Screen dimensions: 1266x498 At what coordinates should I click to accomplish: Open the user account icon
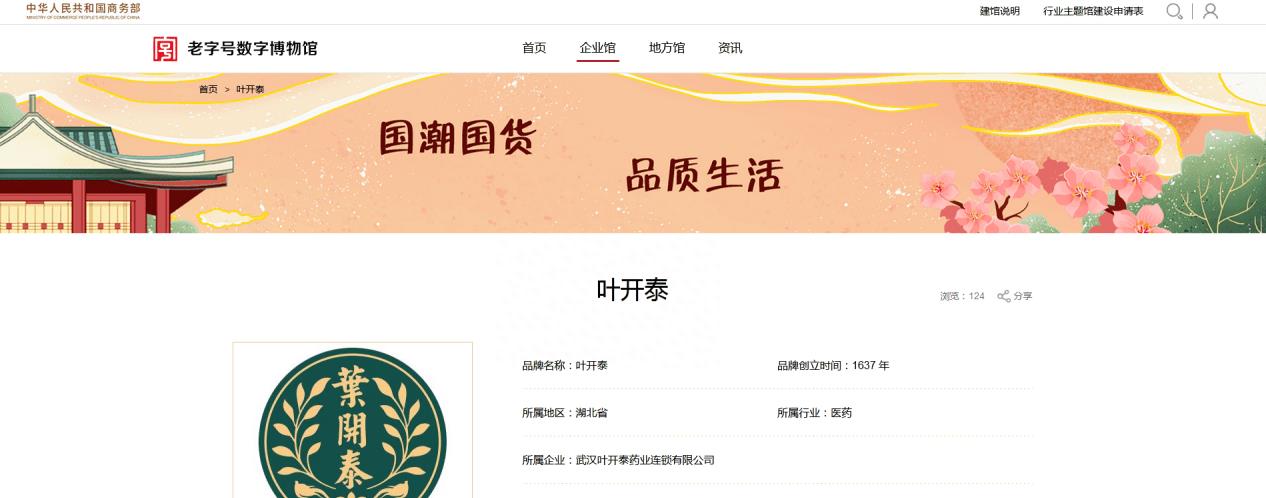point(1210,12)
